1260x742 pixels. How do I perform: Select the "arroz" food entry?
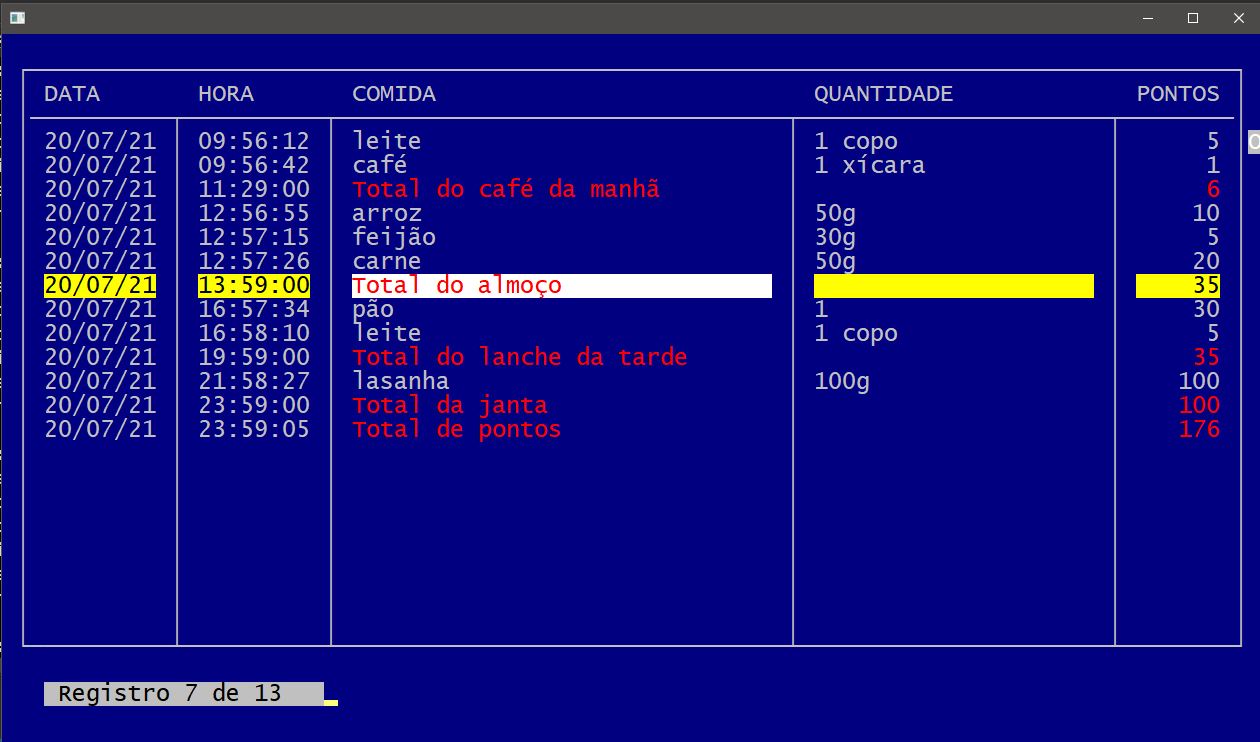pyautogui.click(x=387, y=214)
